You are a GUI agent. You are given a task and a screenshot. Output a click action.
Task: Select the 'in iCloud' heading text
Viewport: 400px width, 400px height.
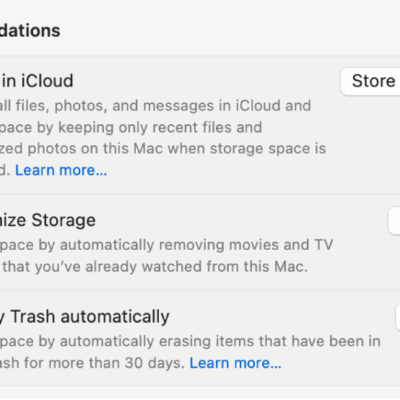38,81
